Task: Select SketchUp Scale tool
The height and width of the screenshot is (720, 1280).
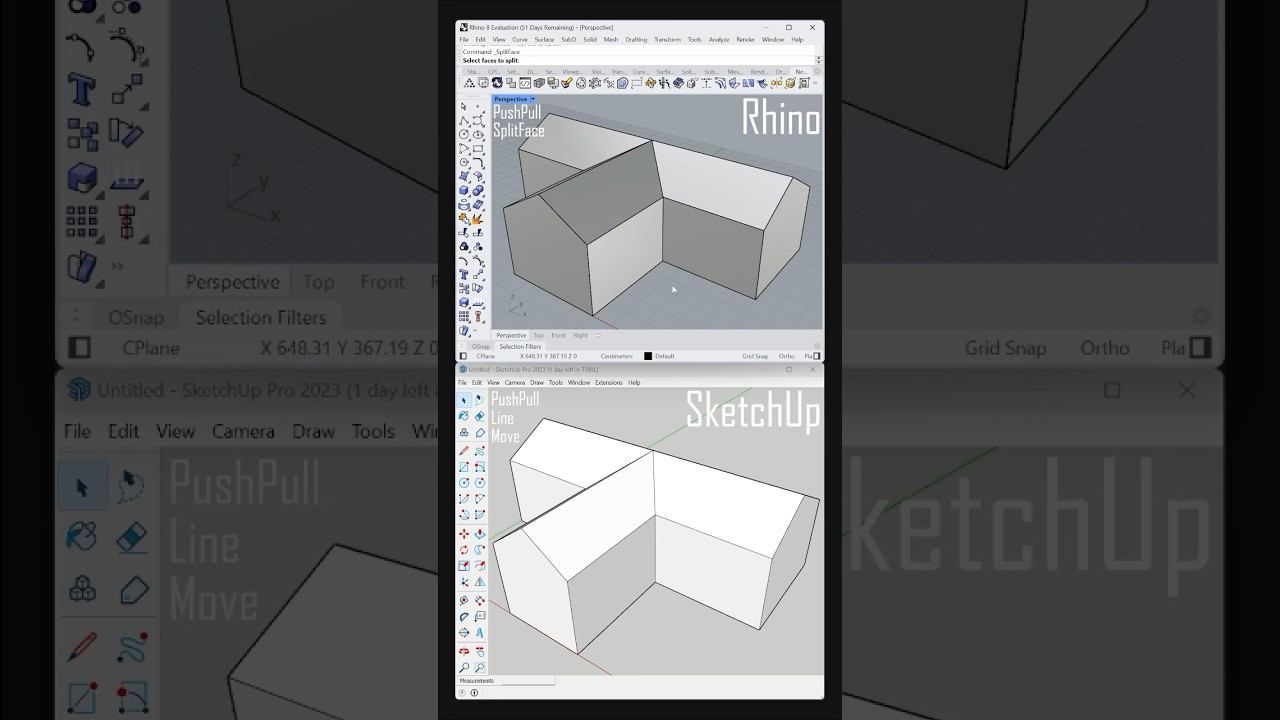Action: (x=464, y=566)
